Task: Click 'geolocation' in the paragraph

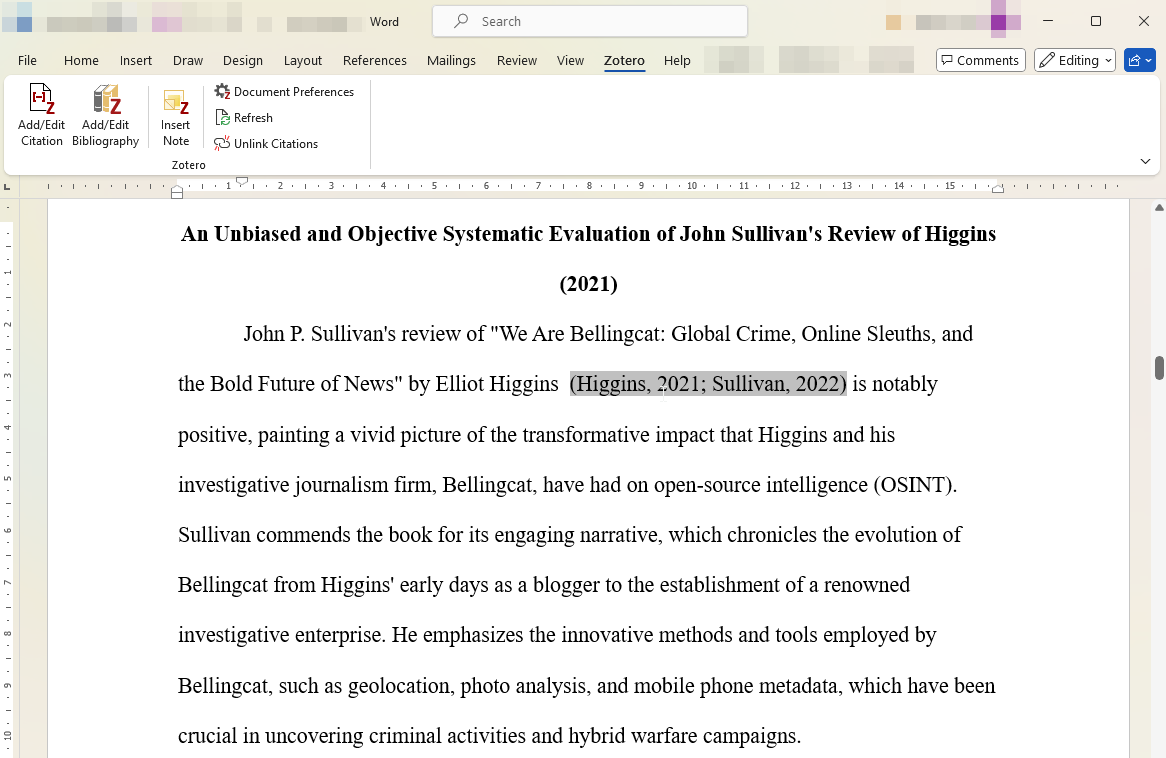Action: coord(400,686)
